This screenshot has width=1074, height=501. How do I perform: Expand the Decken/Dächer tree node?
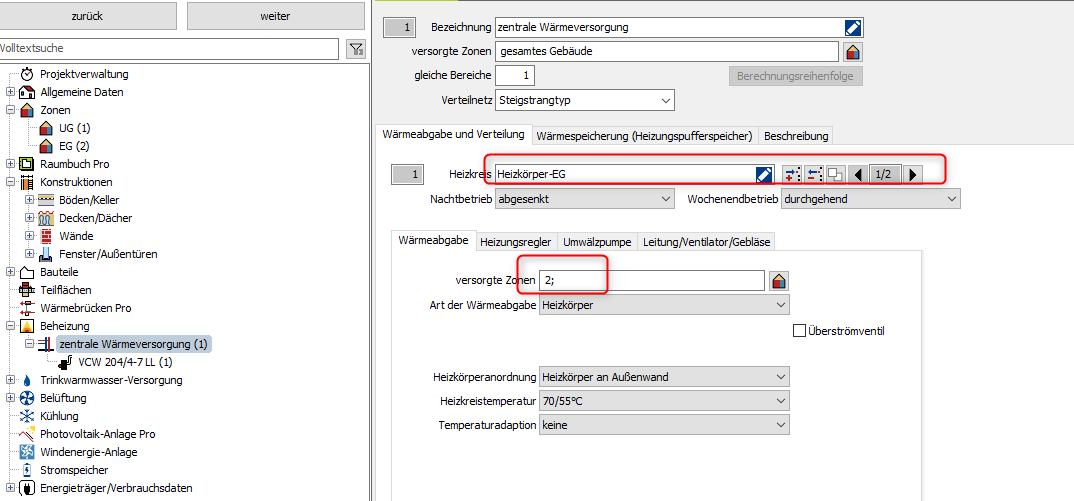point(29,218)
